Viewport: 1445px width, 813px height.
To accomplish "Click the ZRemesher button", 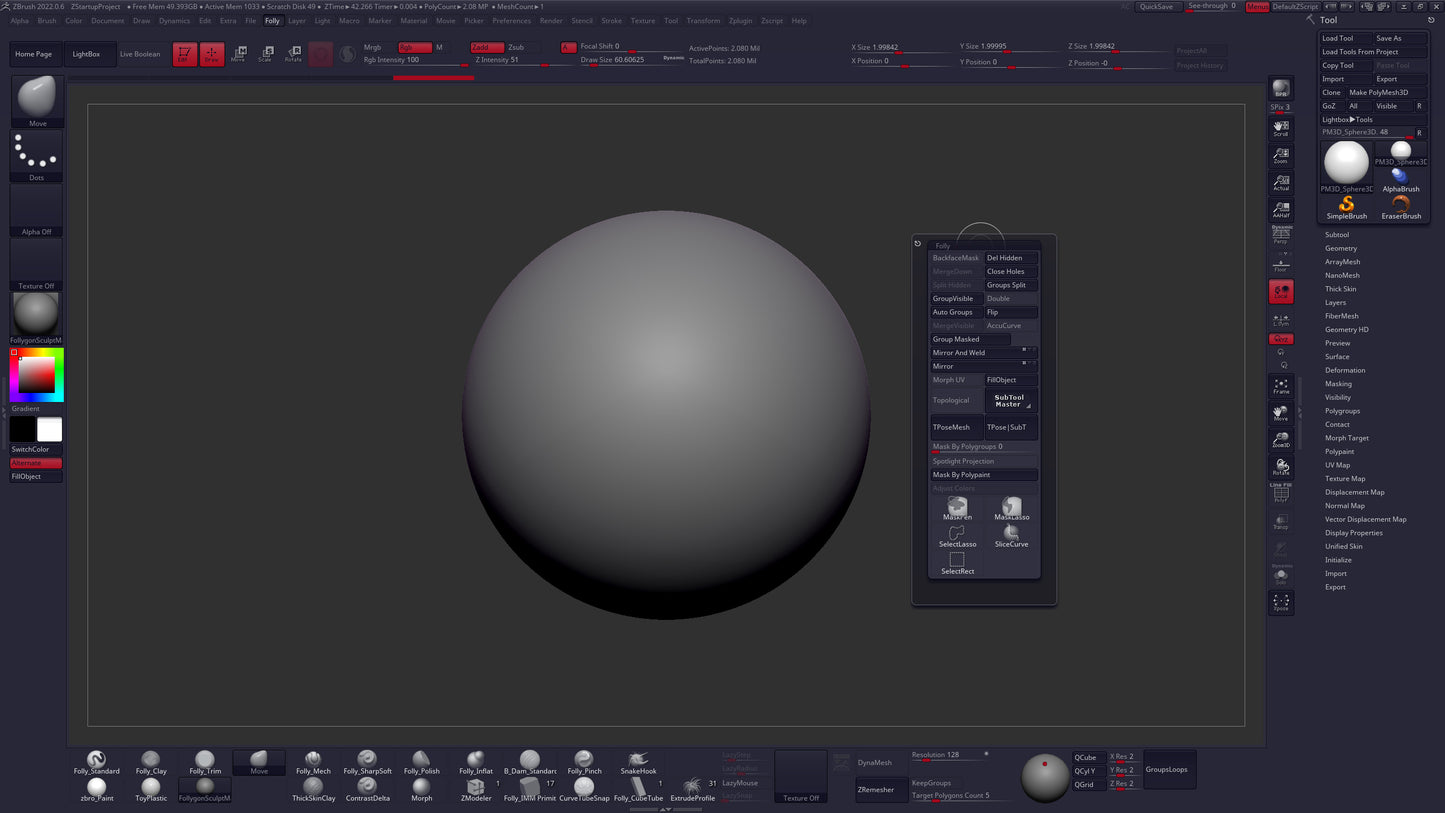I will click(876, 790).
